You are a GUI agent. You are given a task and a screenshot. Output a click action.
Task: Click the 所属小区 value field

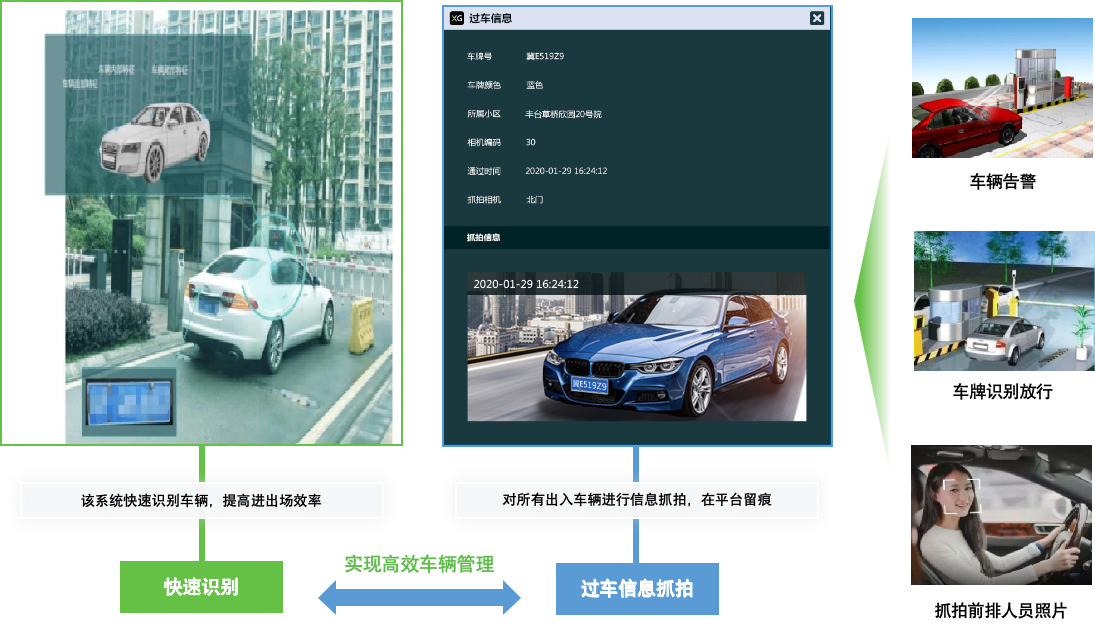point(564,114)
